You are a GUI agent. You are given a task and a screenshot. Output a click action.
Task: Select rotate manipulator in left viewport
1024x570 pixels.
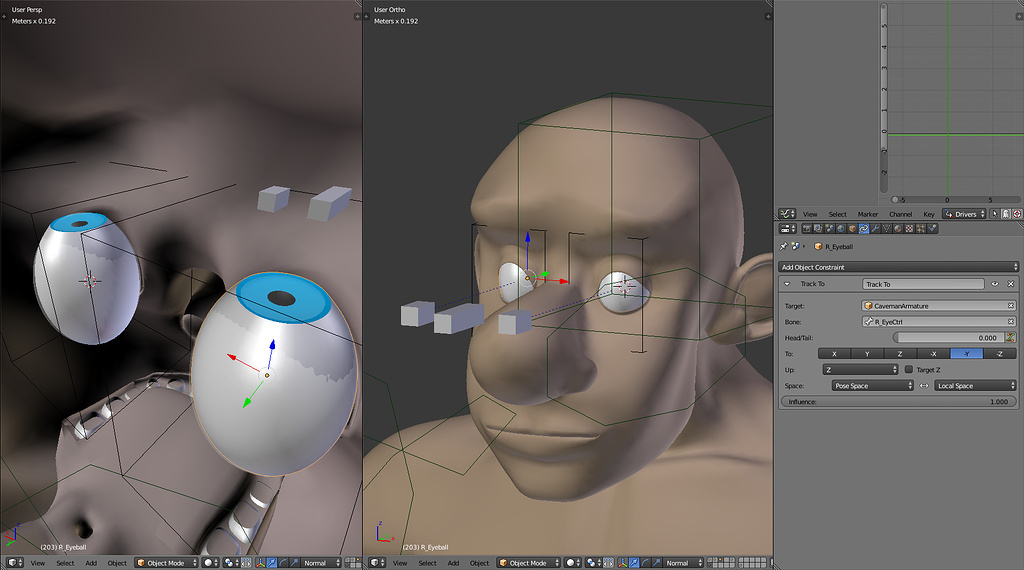point(282,563)
